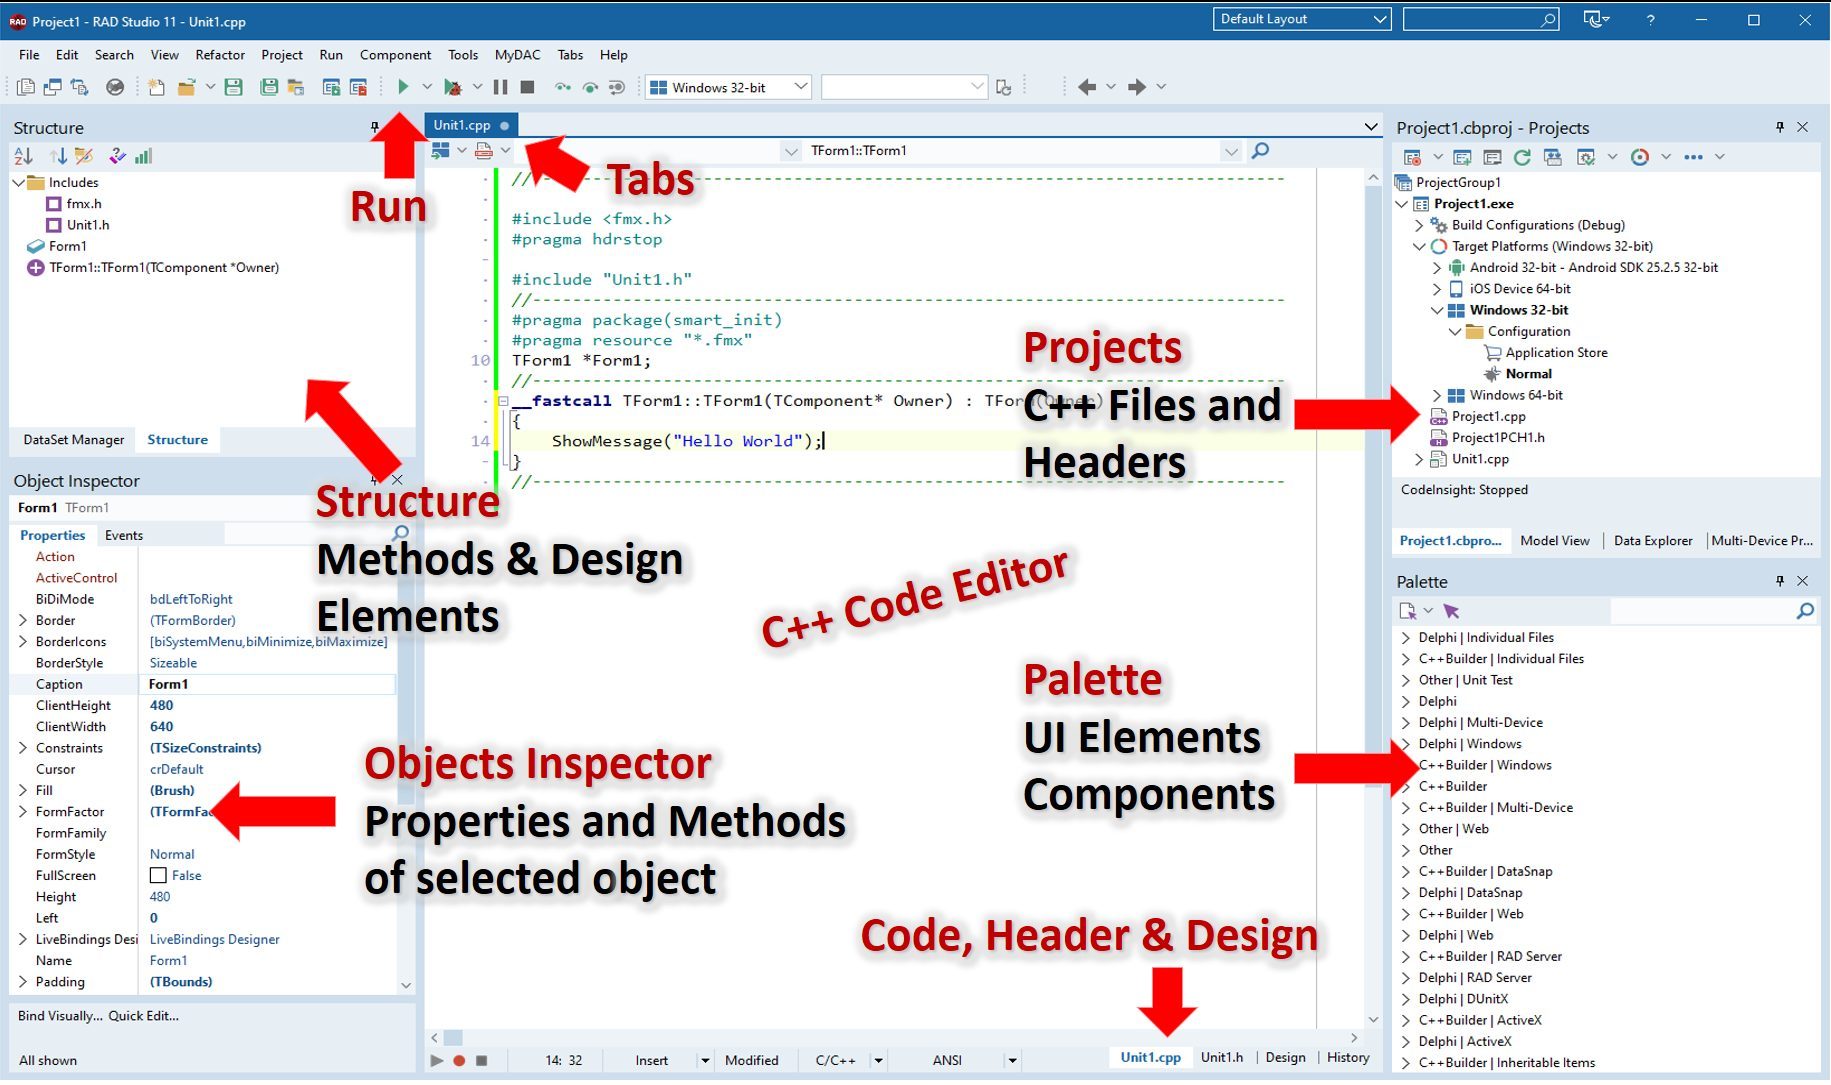Click the Stop program square icon
The image size is (1831, 1085).
(528, 87)
